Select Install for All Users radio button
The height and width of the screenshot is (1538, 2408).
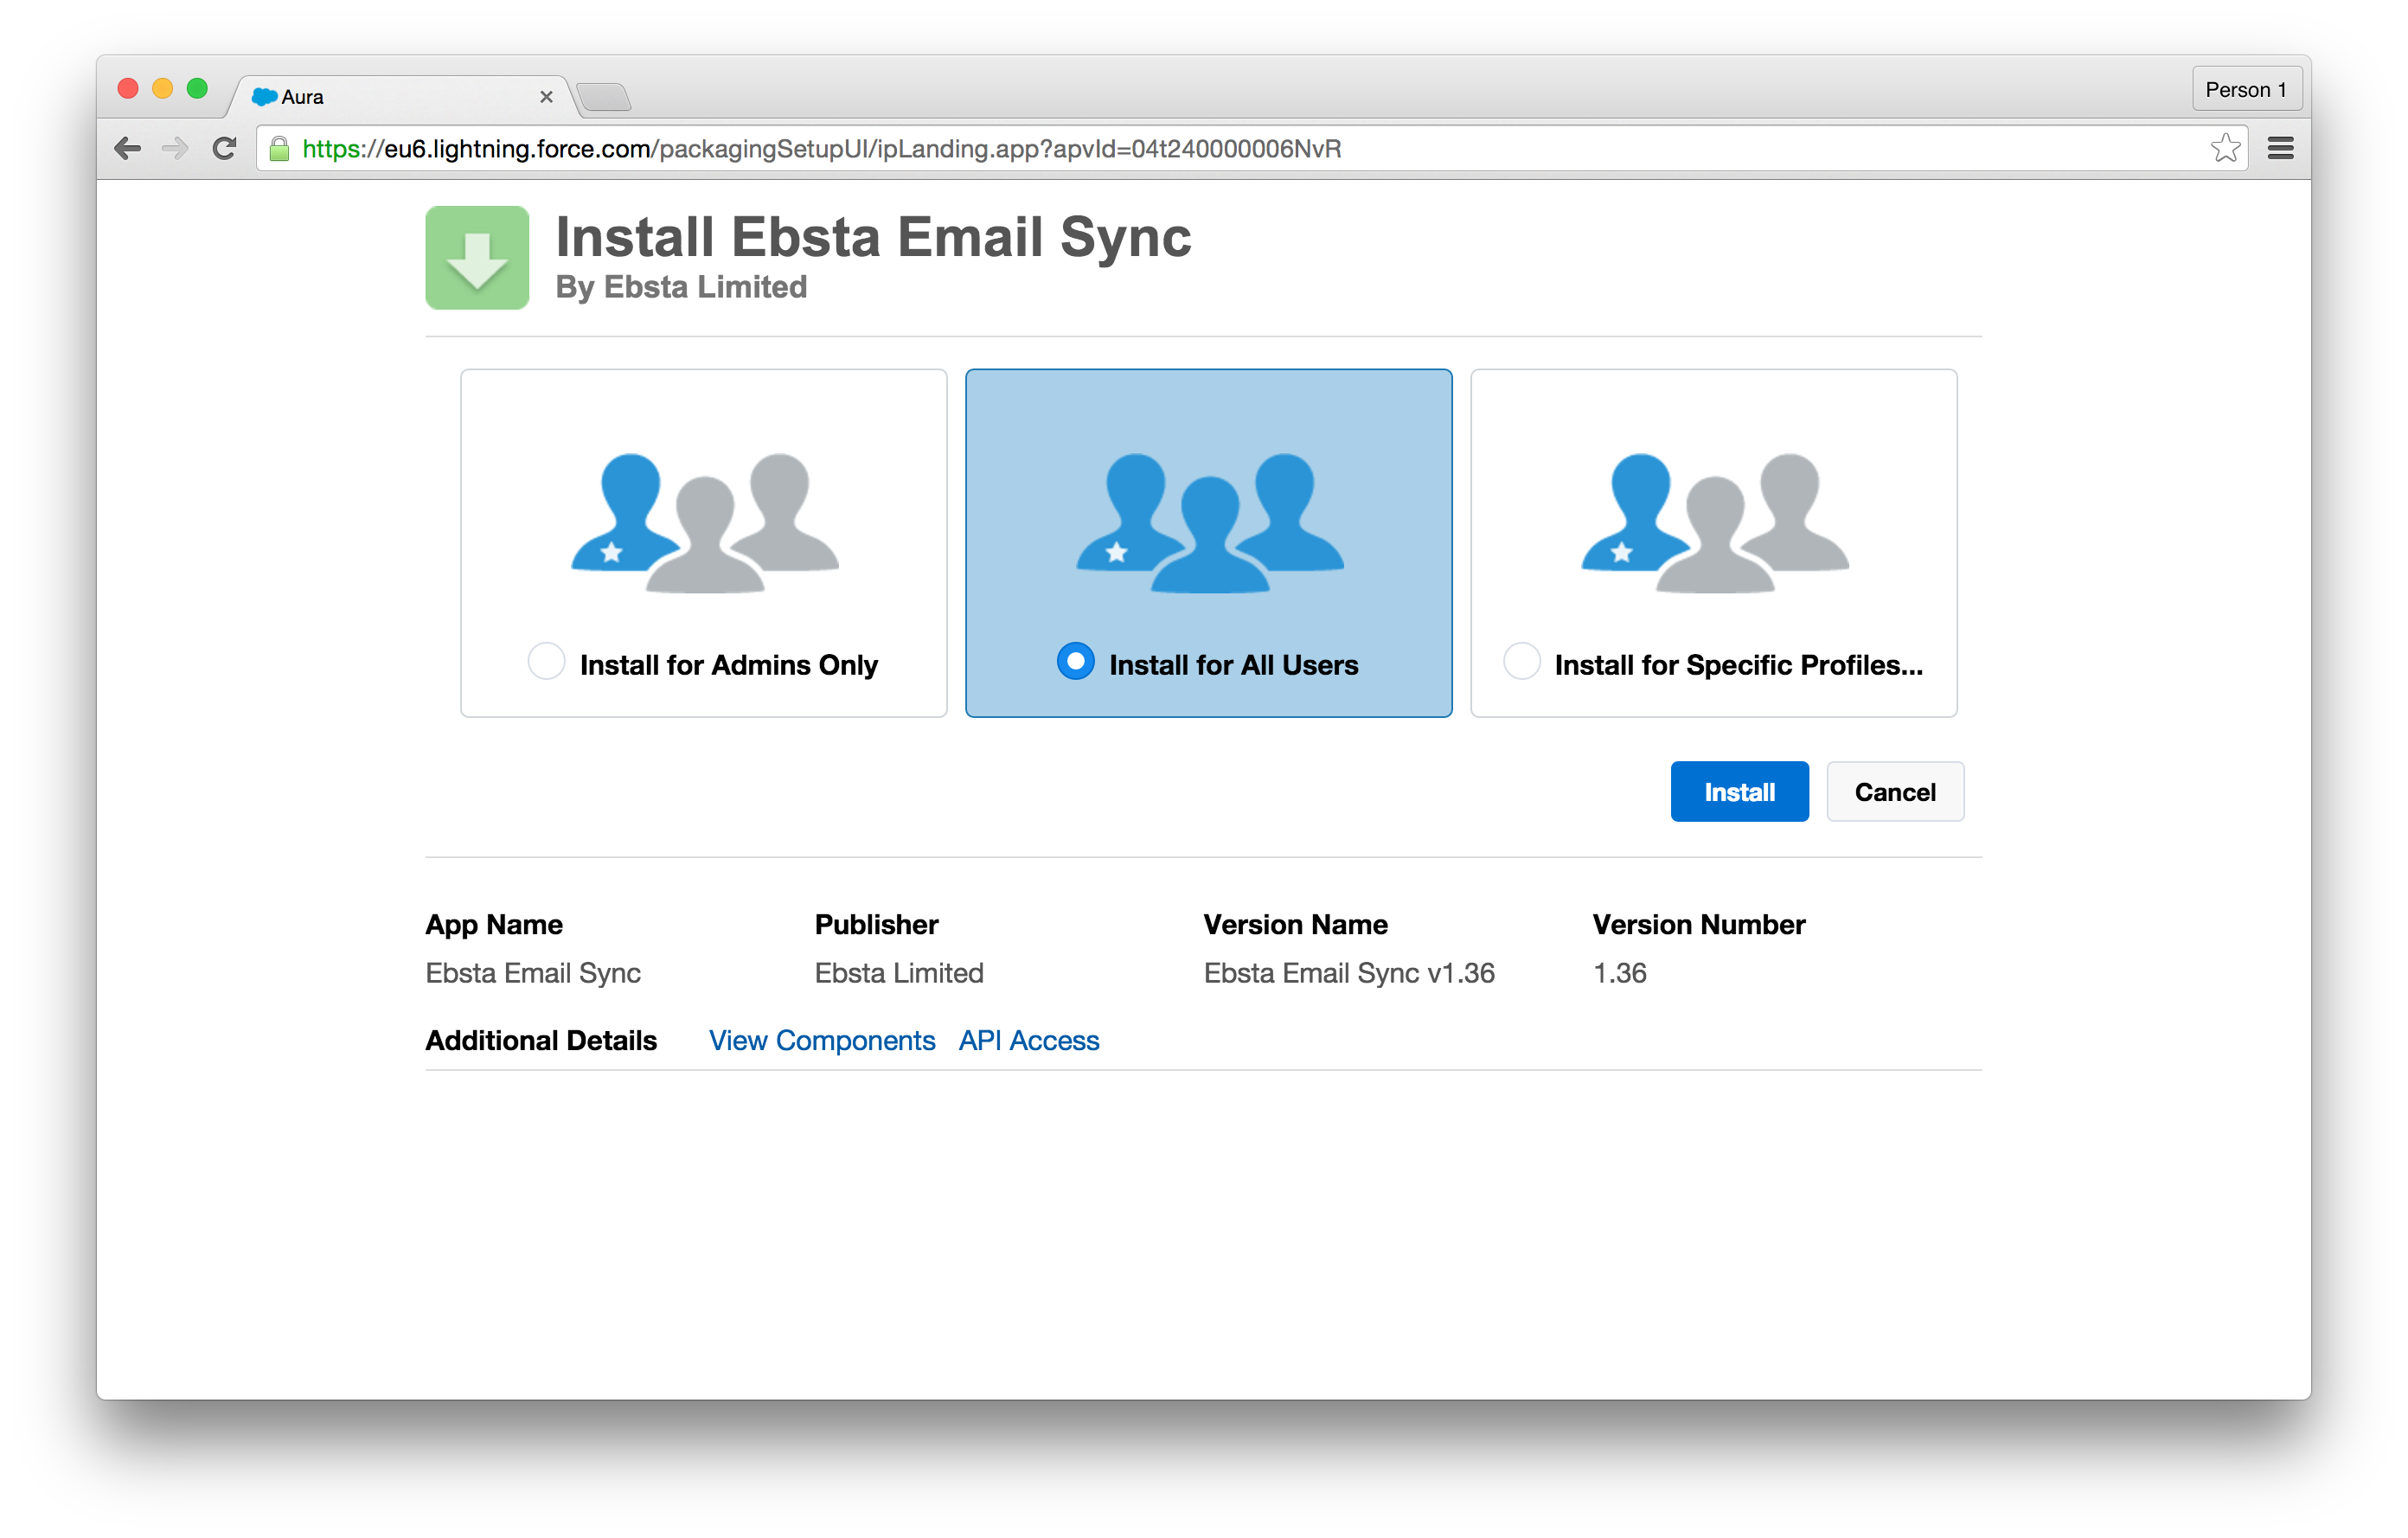[x=1075, y=662]
